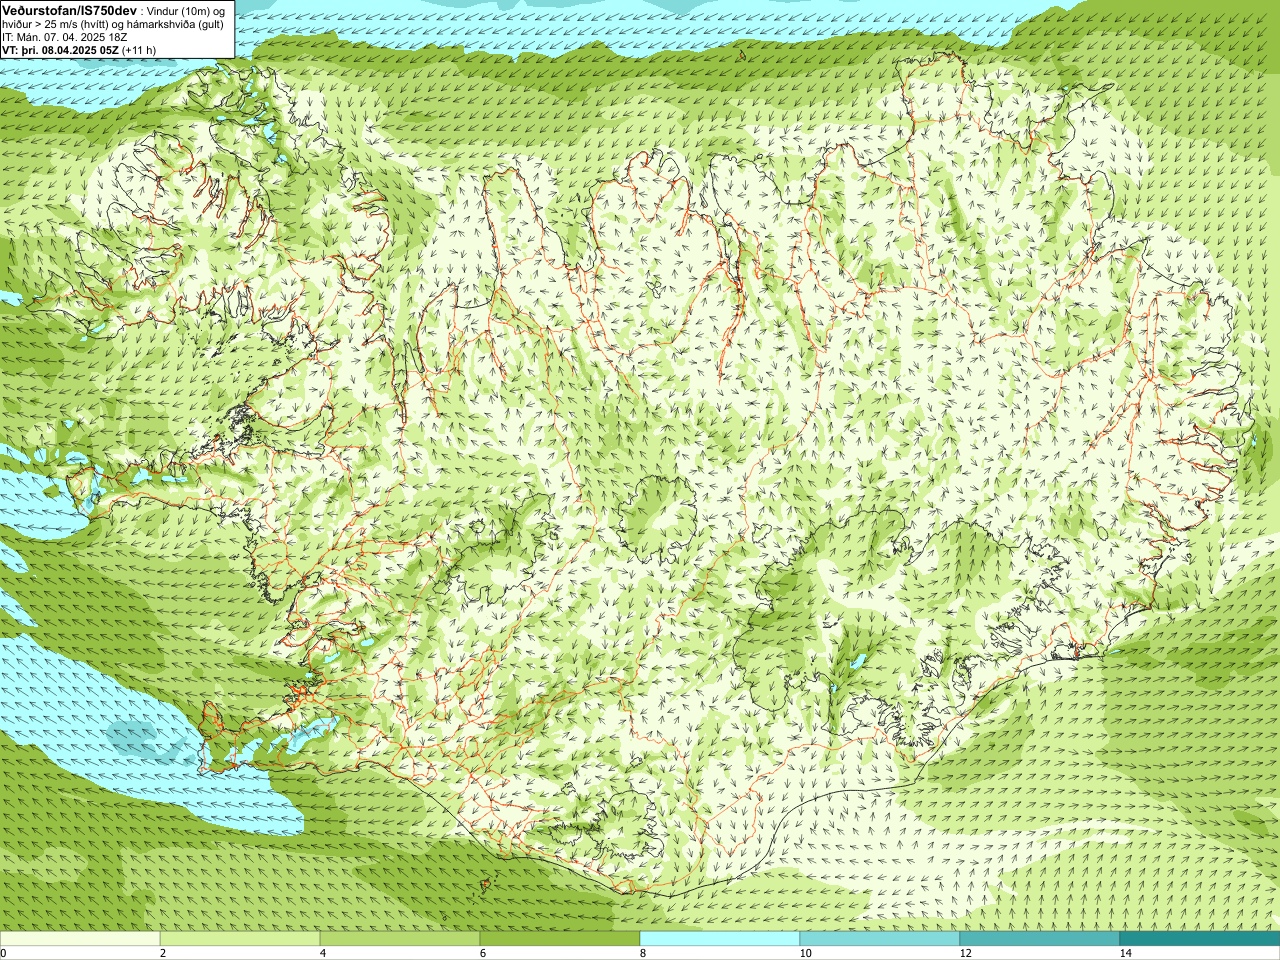The height and width of the screenshot is (960, 1280).
Task: Click the text "Vindur (10m) og"
Action: tap(186, 10)
